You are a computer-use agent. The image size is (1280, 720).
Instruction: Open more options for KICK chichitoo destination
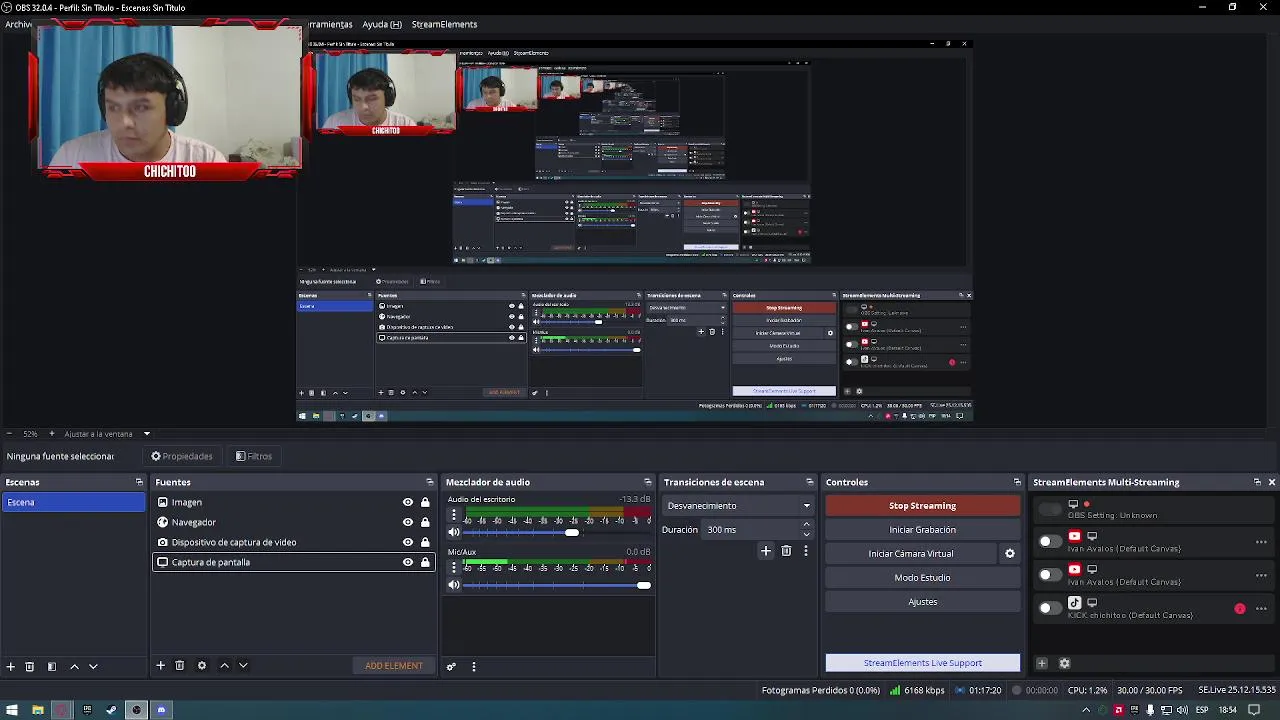tap(1261, 608)
